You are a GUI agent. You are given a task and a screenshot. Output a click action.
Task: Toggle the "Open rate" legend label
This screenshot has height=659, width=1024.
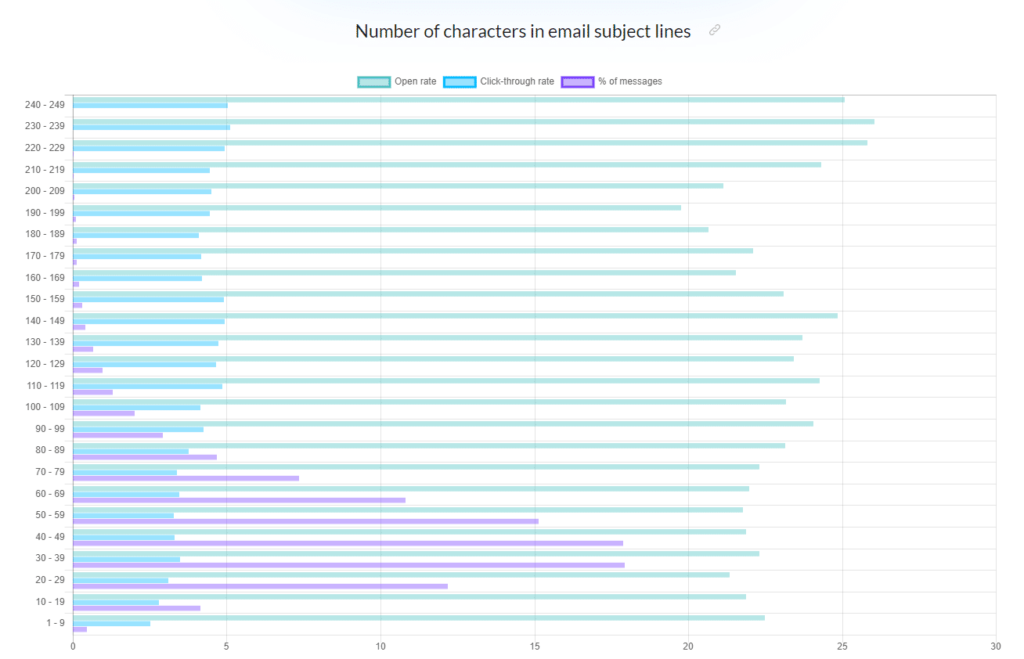point(416,81)
